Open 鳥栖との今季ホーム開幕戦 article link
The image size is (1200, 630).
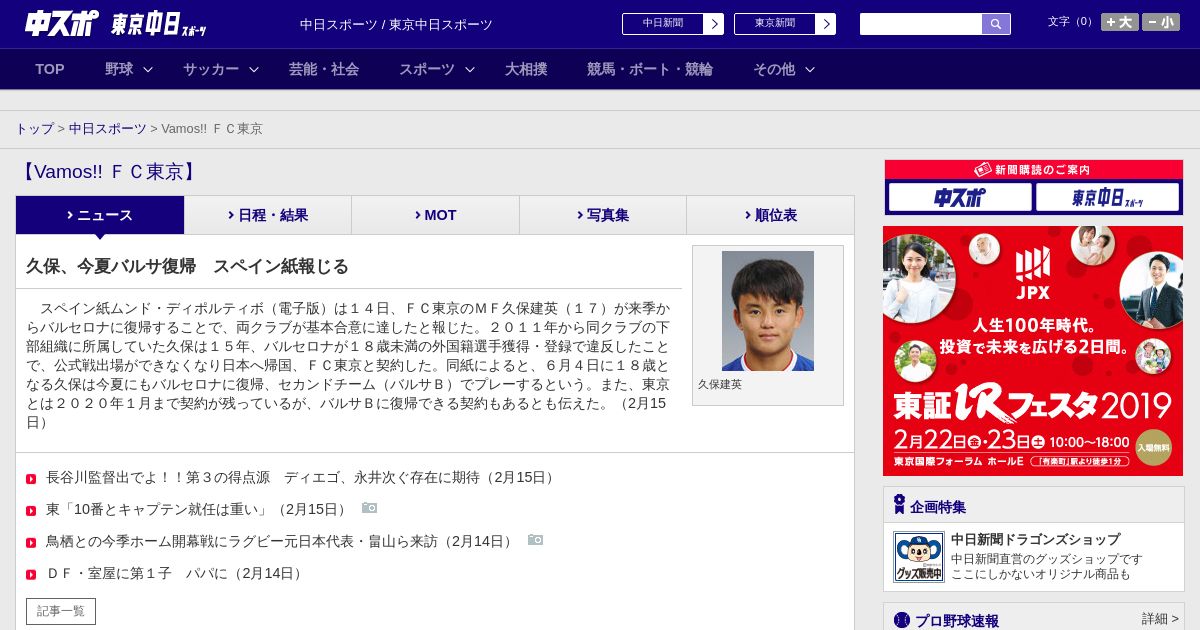pyautogui.click(x=281, y=542)
